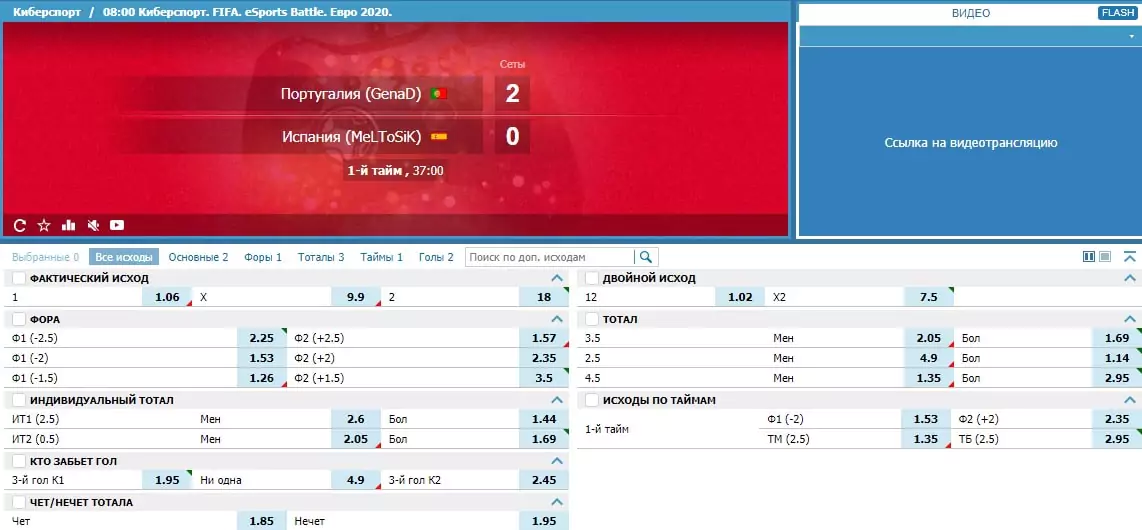Click the magnifier search icon

coord(646,257)
